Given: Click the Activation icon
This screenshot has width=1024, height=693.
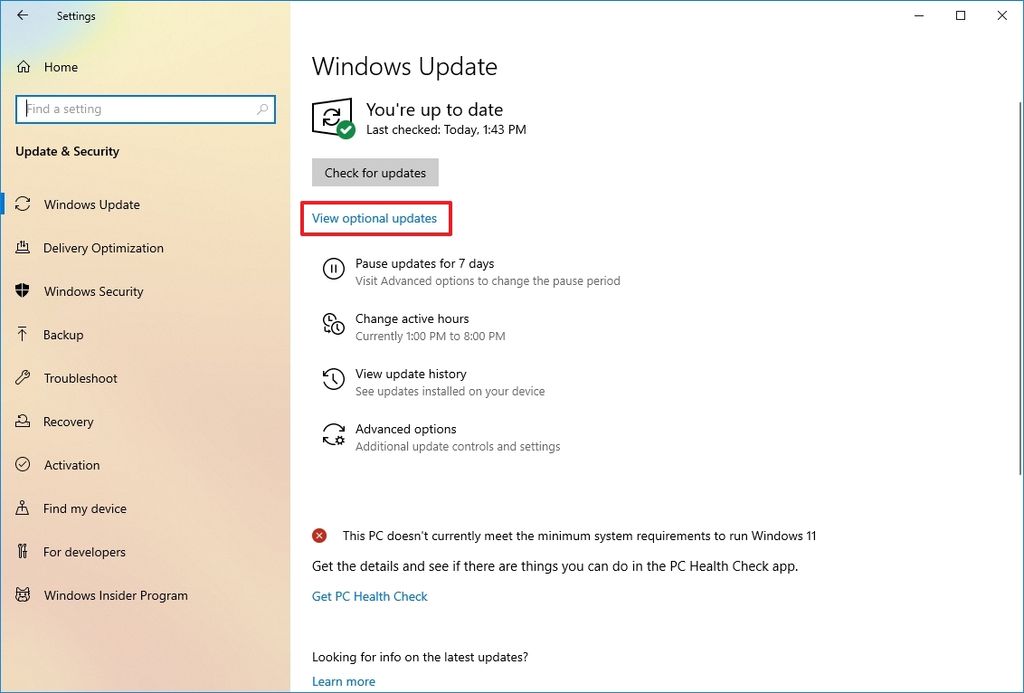Looking at the screenshot, I should tap(24, 465).
